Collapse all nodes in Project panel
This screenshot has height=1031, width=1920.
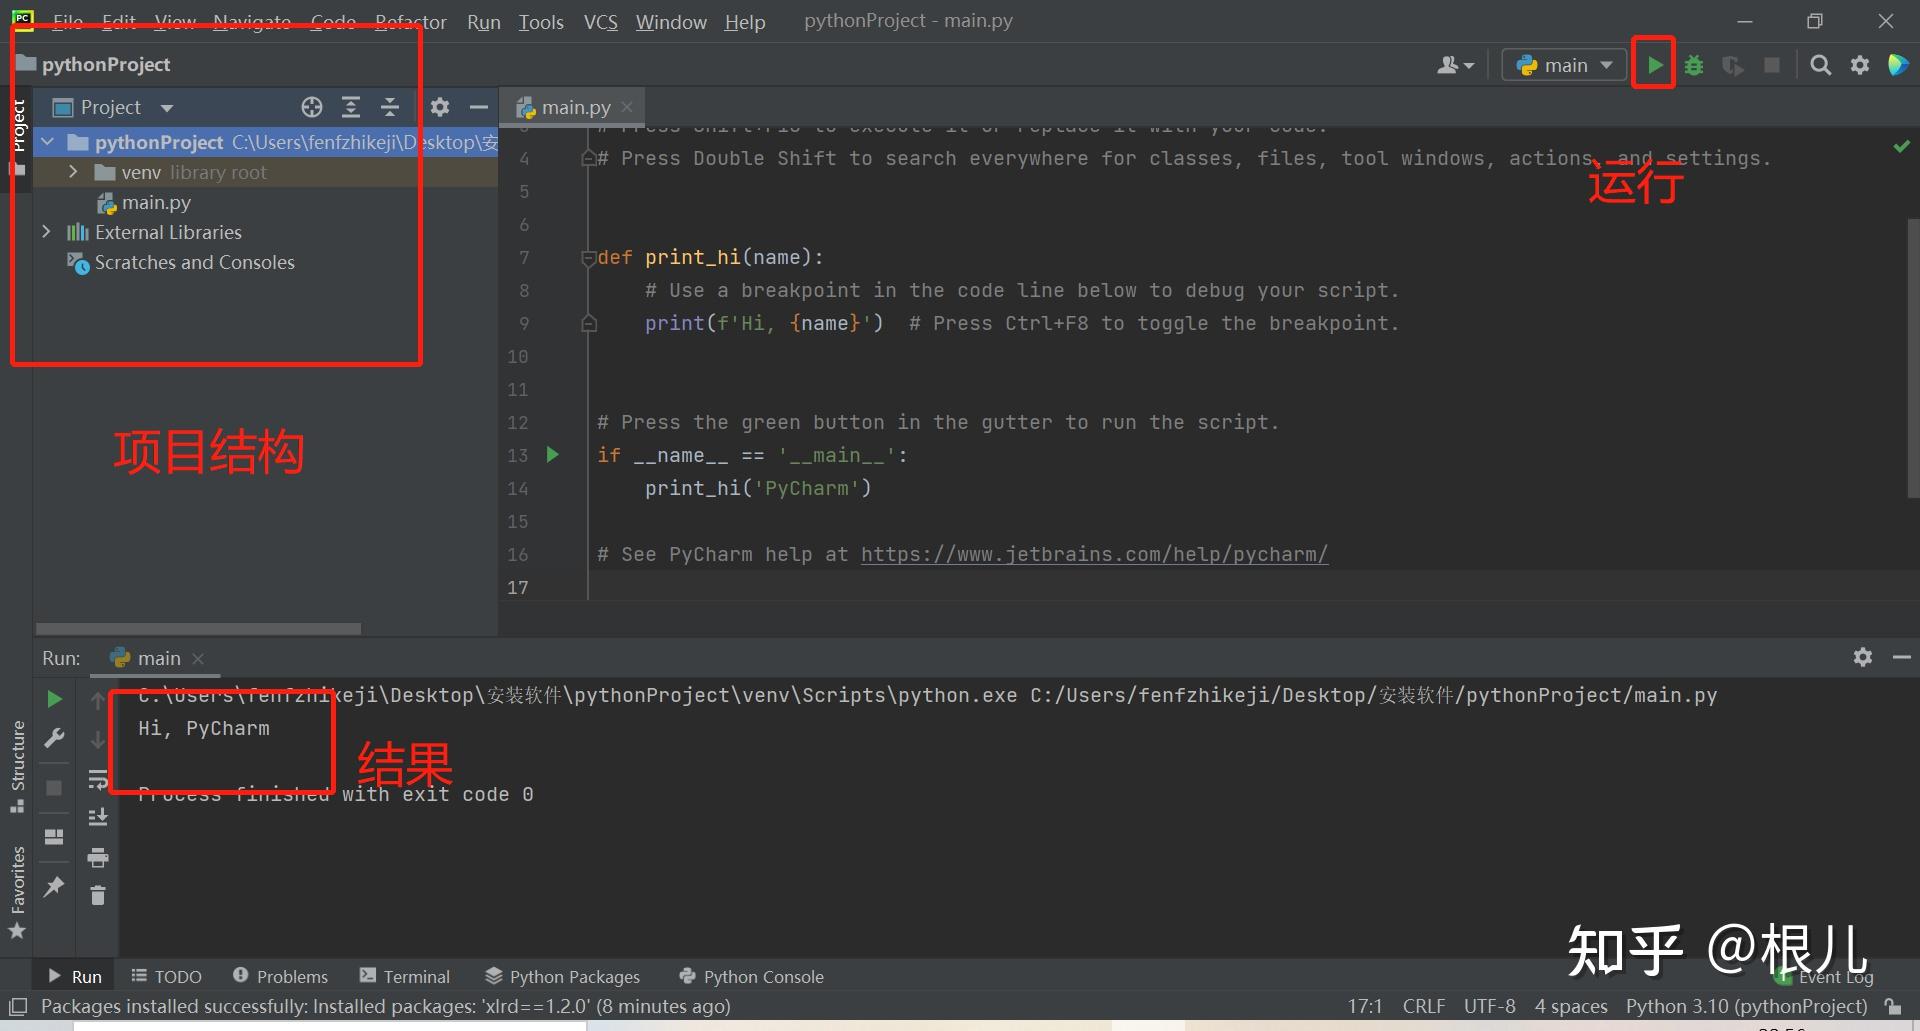[390, 107]
